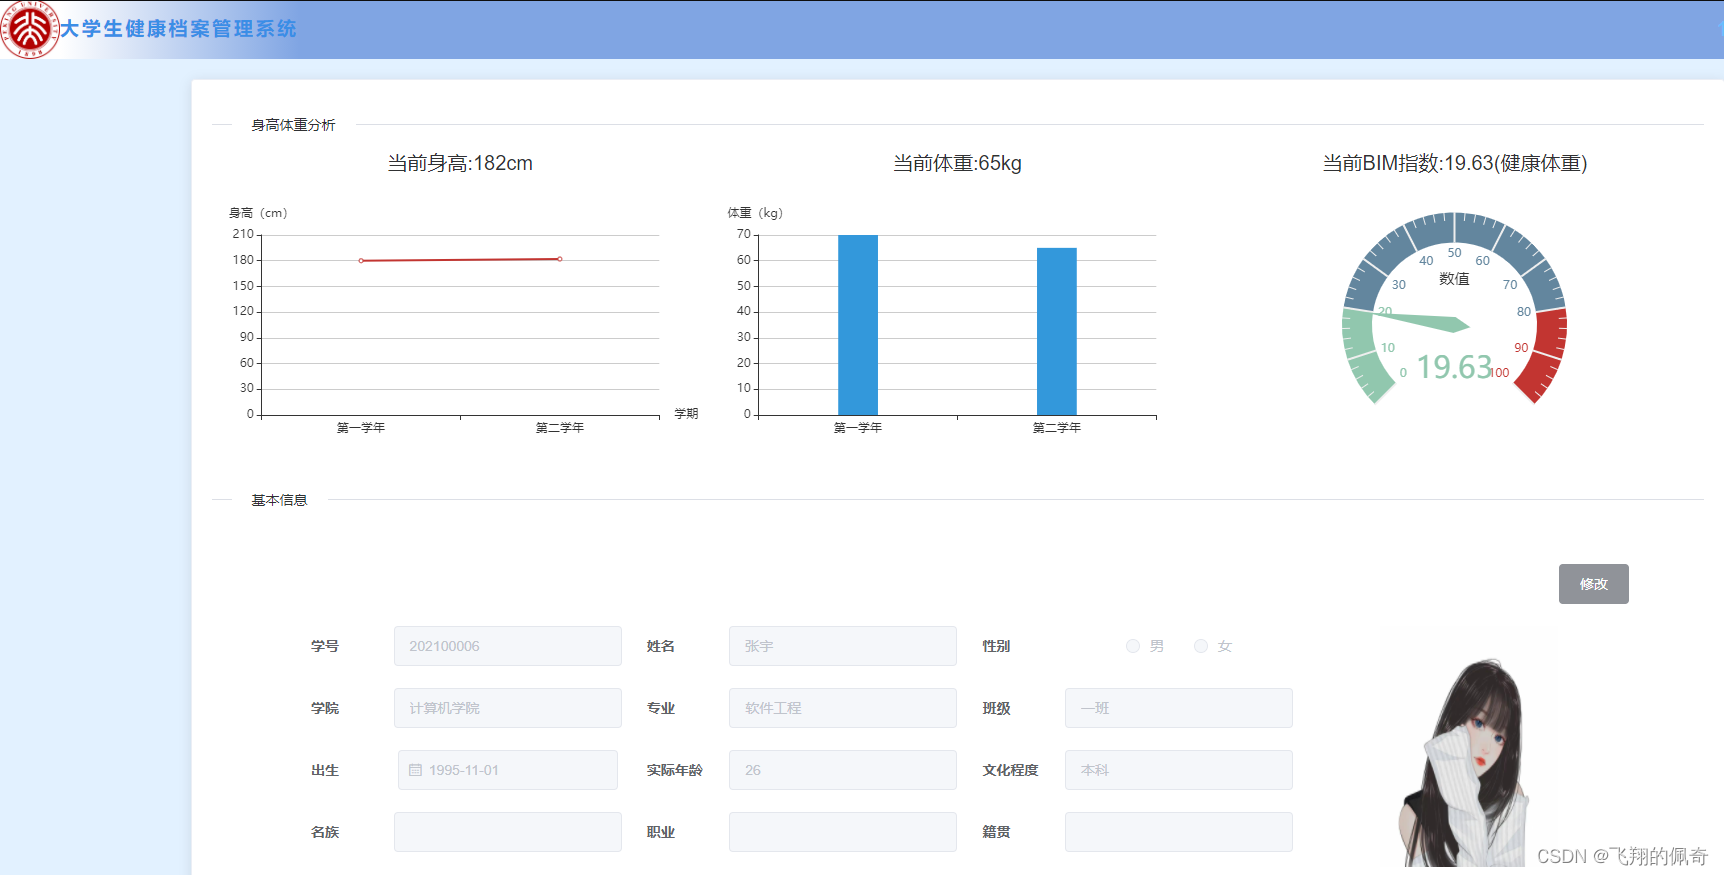This screenshot has width=1724, height=875.
Task: Click the 学院 field showing 计算机学院
Action: click(x=508, y=708)
